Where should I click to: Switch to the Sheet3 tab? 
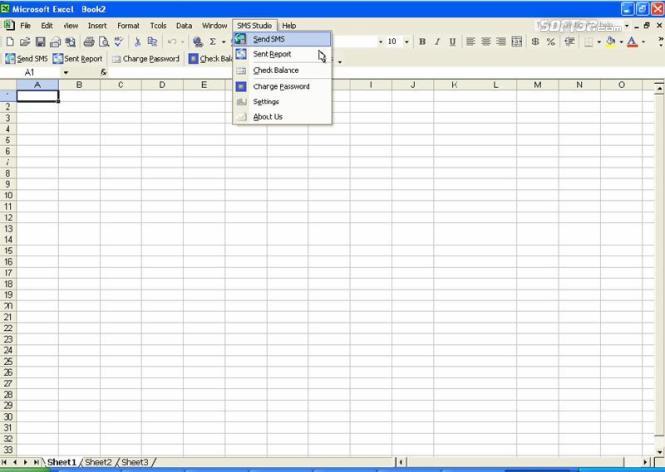point(135,462)
